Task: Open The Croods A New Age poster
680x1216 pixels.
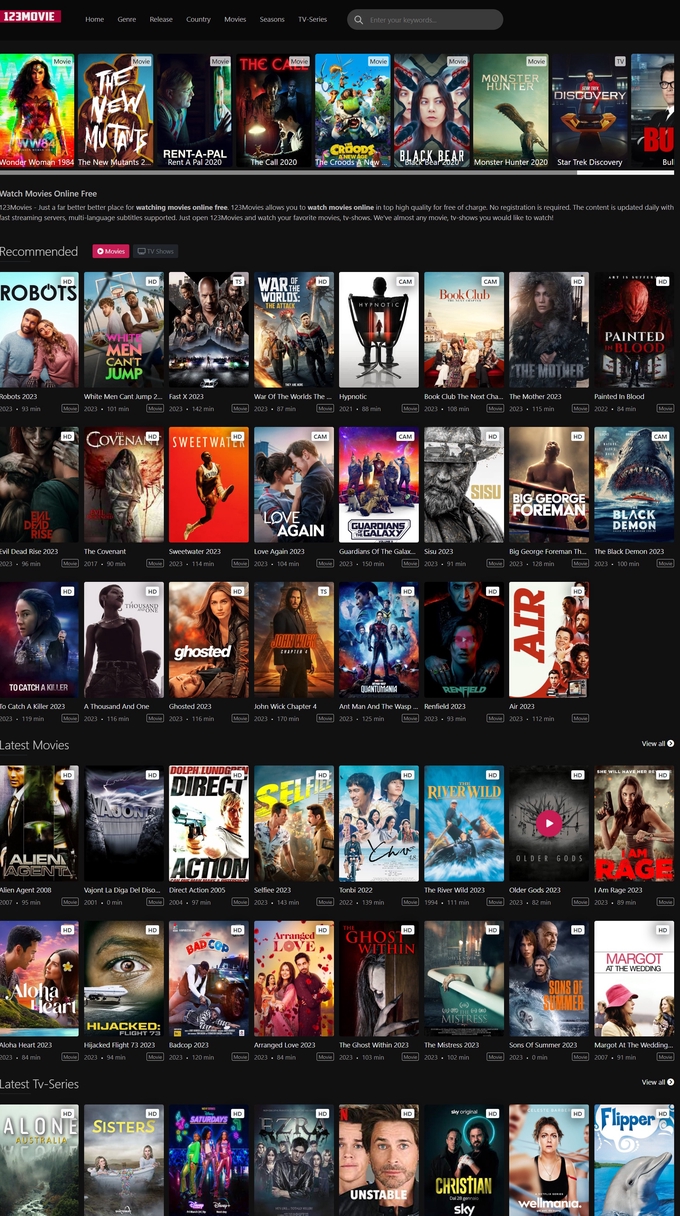Action: click(353, 110)
